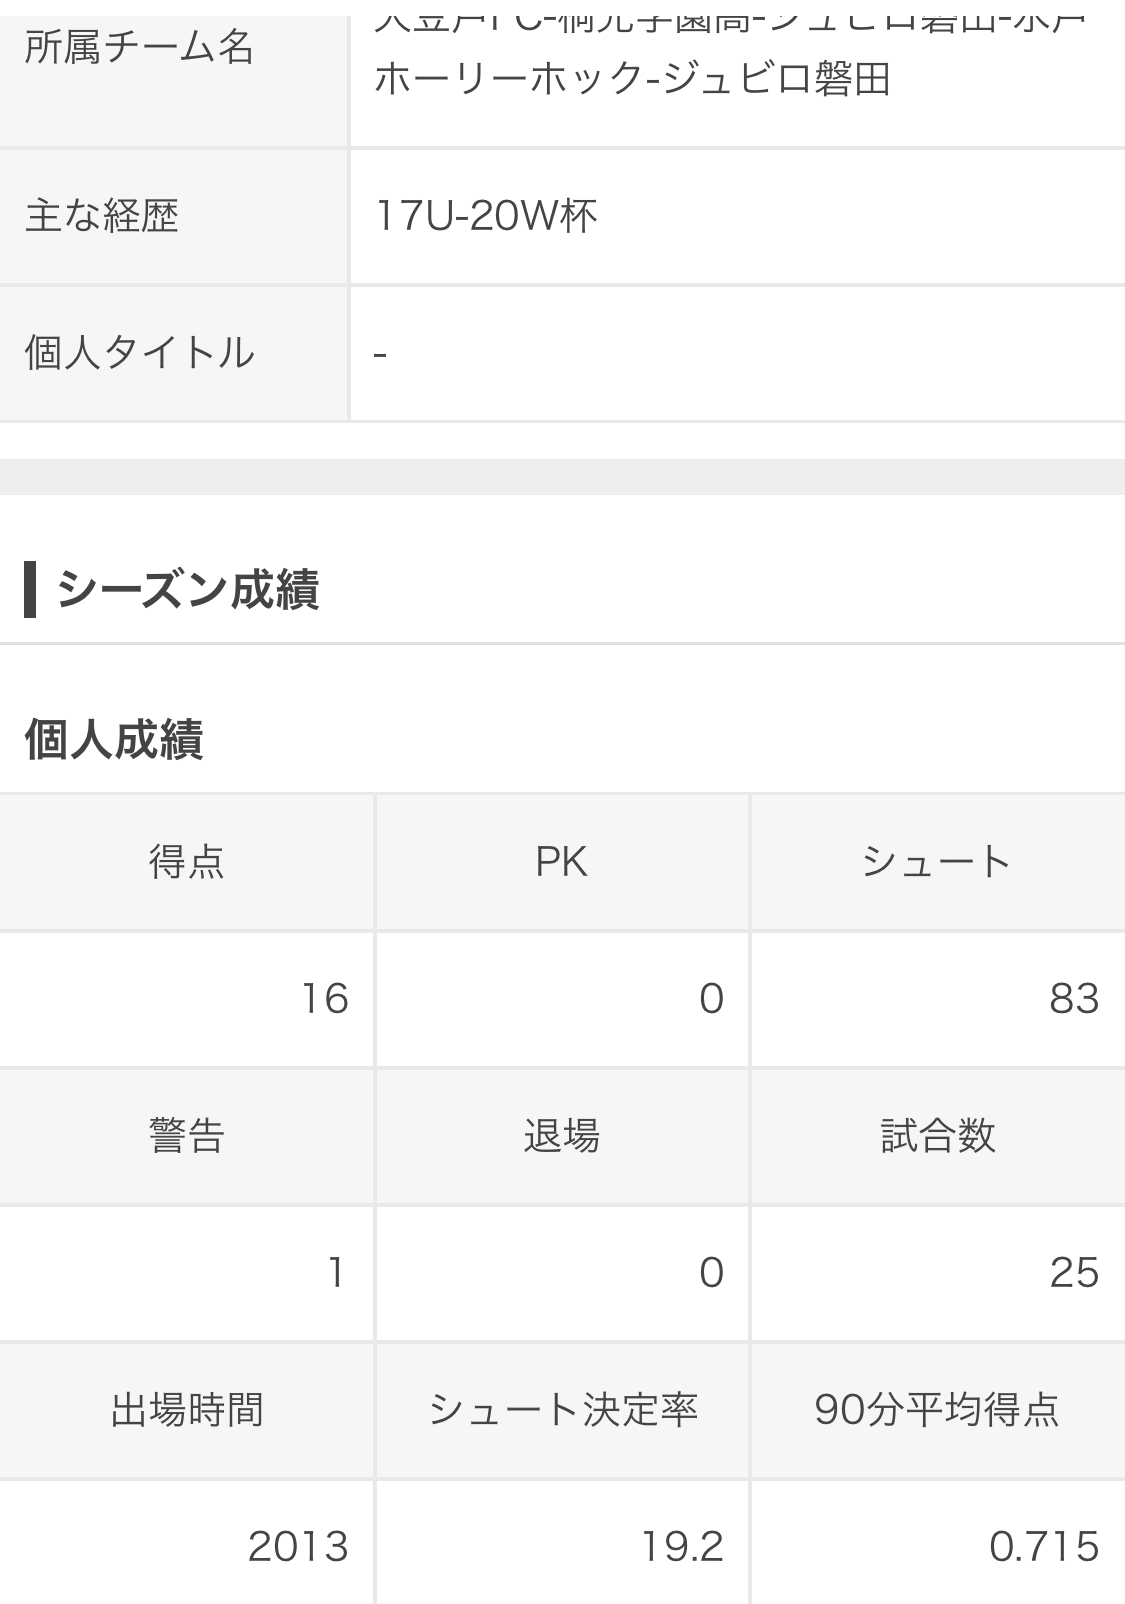Click the 警告 header cell
Screen dimensions: 1125x1604
(x=187, y=1136)
